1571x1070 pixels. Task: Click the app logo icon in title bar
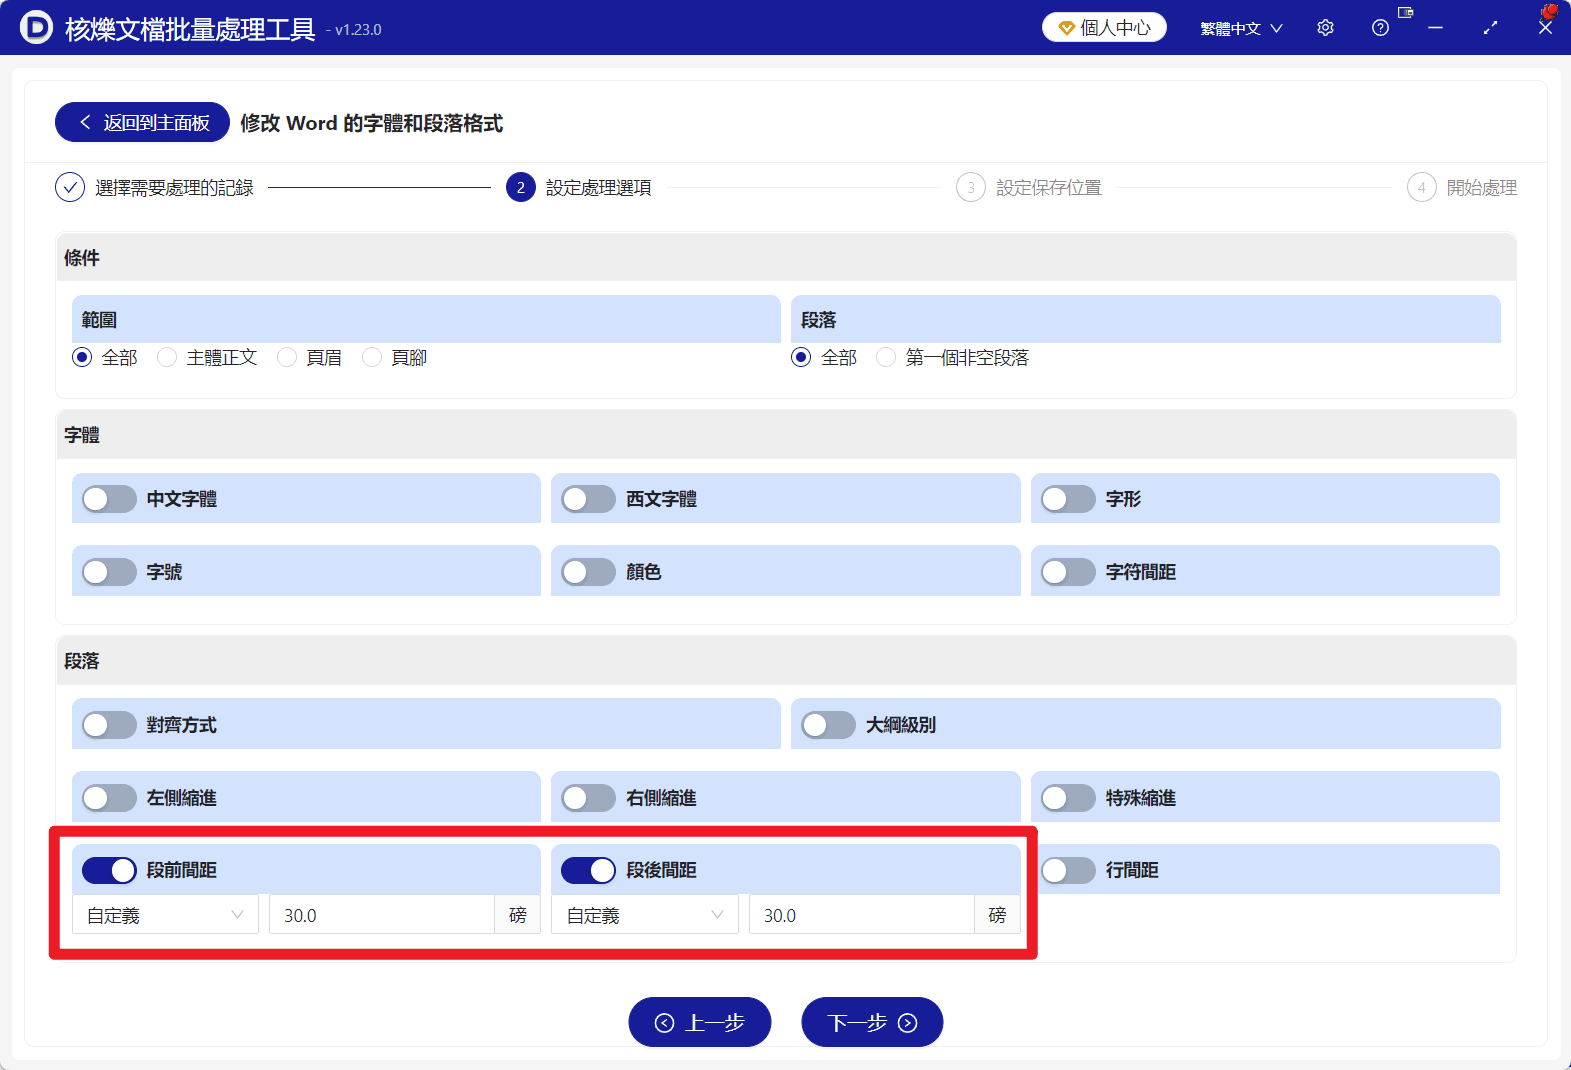coord(36,27)
